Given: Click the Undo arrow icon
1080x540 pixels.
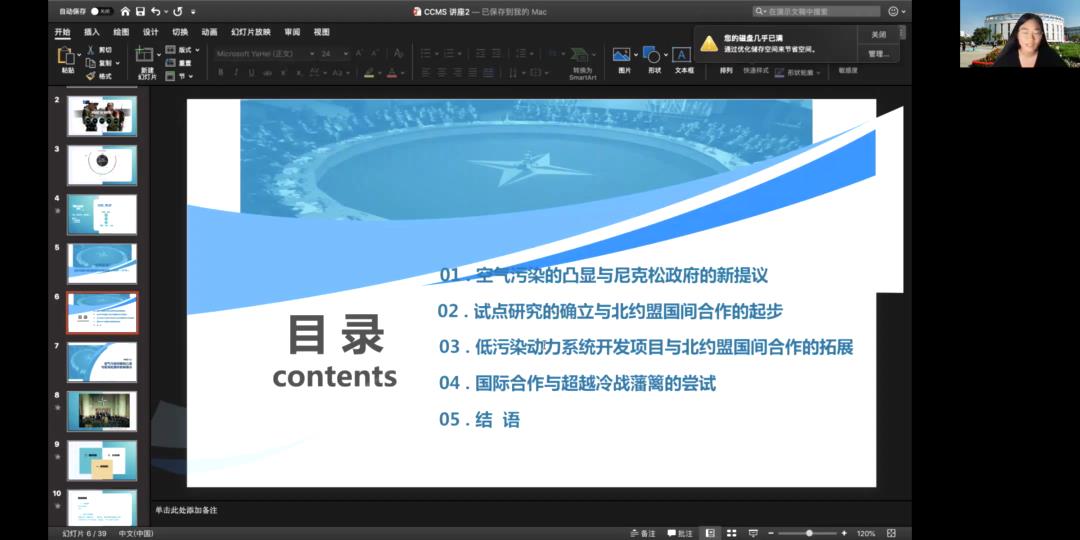Looking at the screenshot, I should point(156,11).
